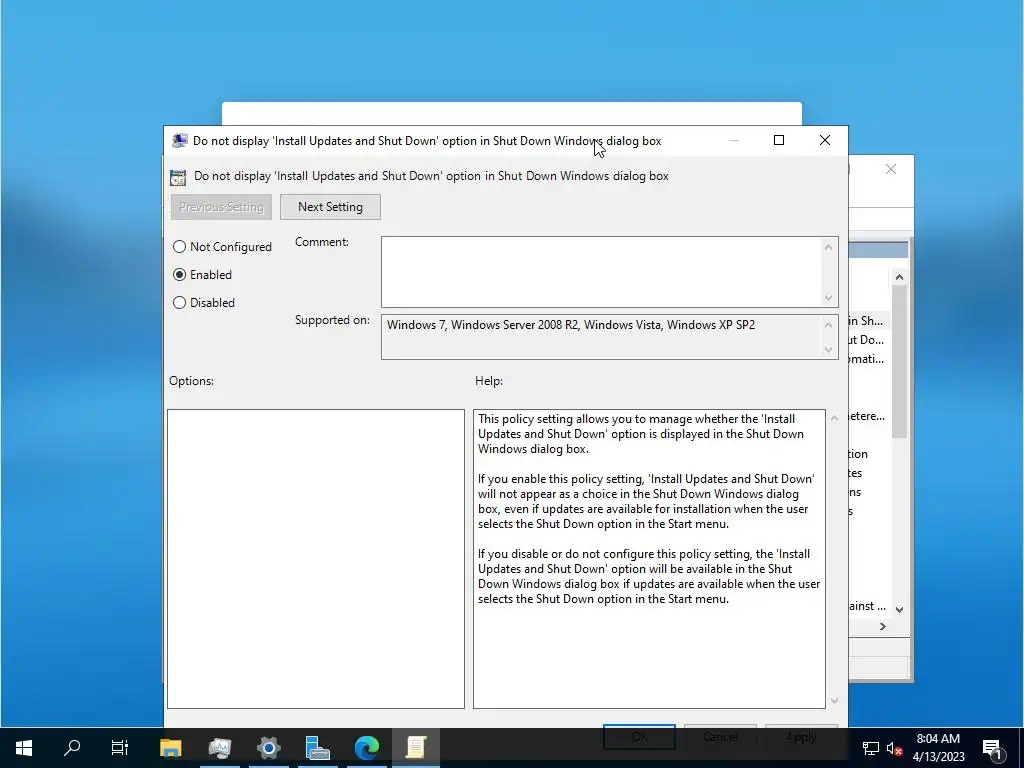Click the muted volume tray icon
Screen dimensions: 1024x768
(x=895, y=748)
